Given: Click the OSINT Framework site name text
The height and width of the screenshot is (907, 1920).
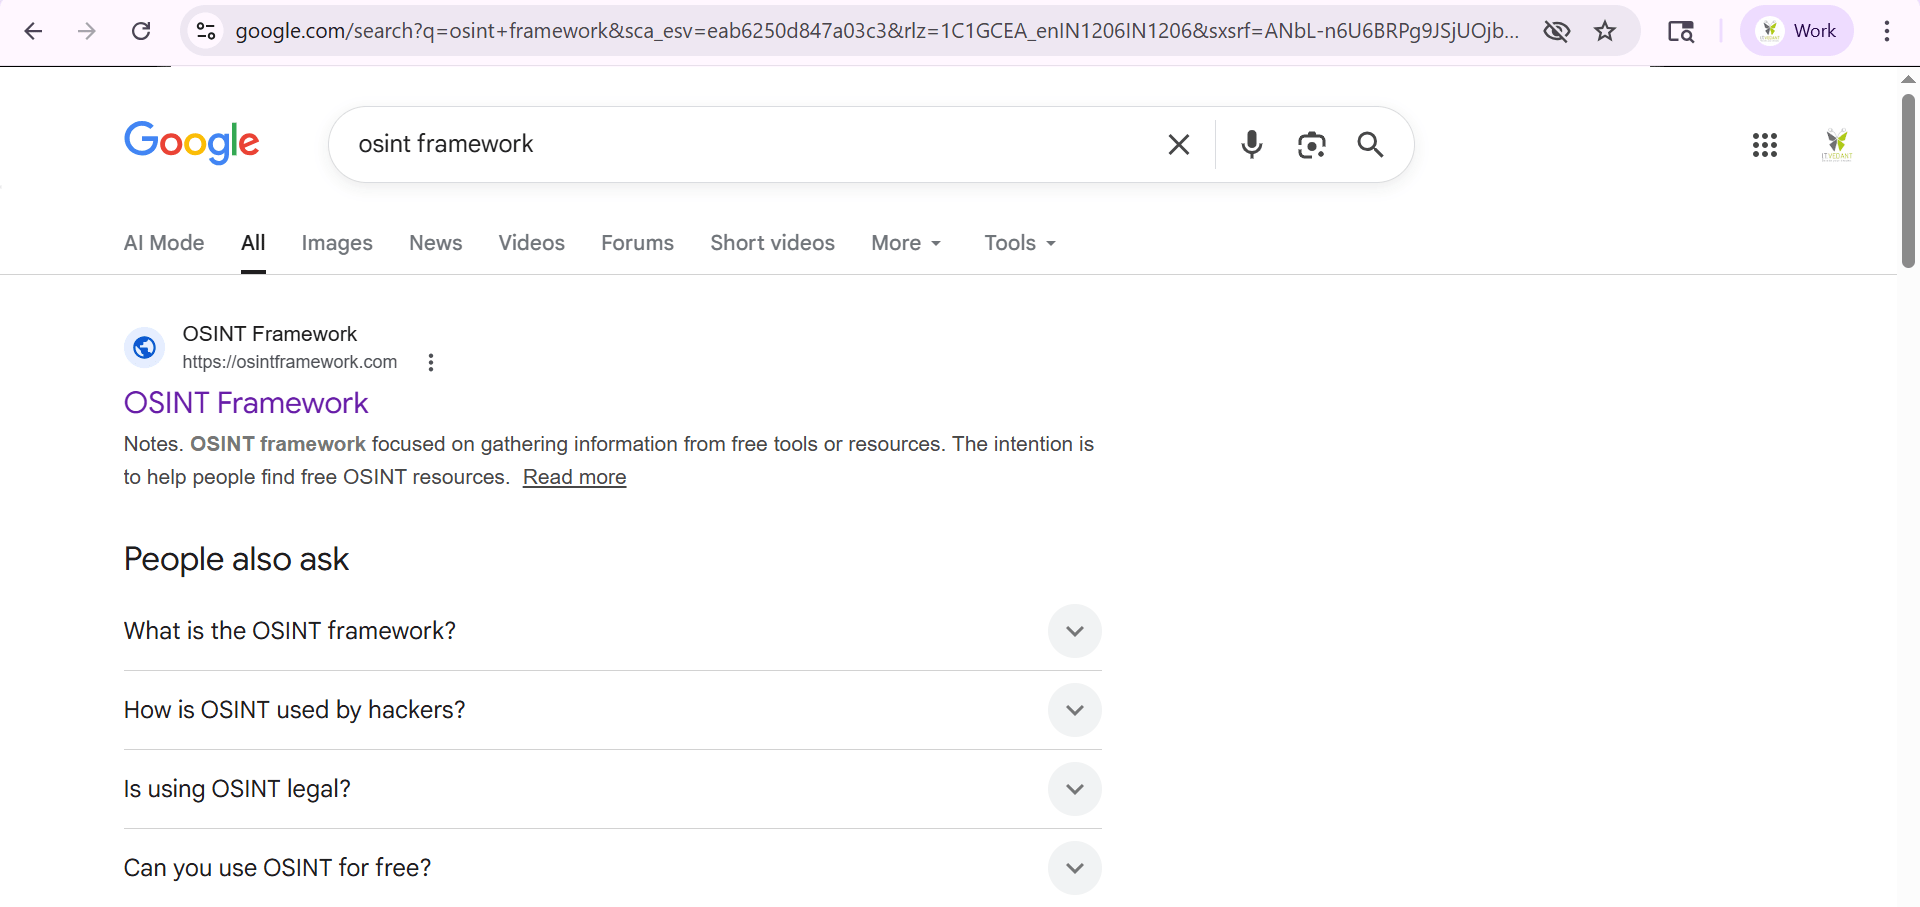Looking at the screenshot, I should (x=270, y=334).
